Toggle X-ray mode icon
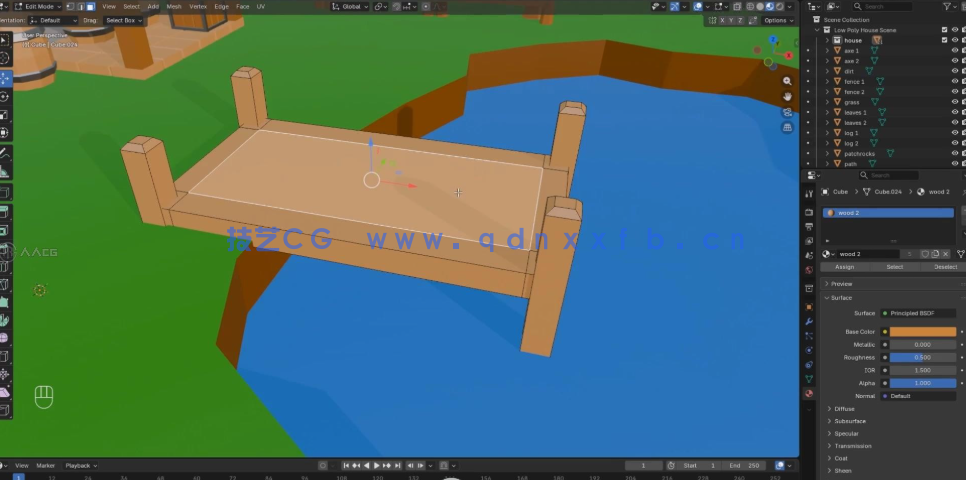The image size is (967, 480). [x=738, y=6]
